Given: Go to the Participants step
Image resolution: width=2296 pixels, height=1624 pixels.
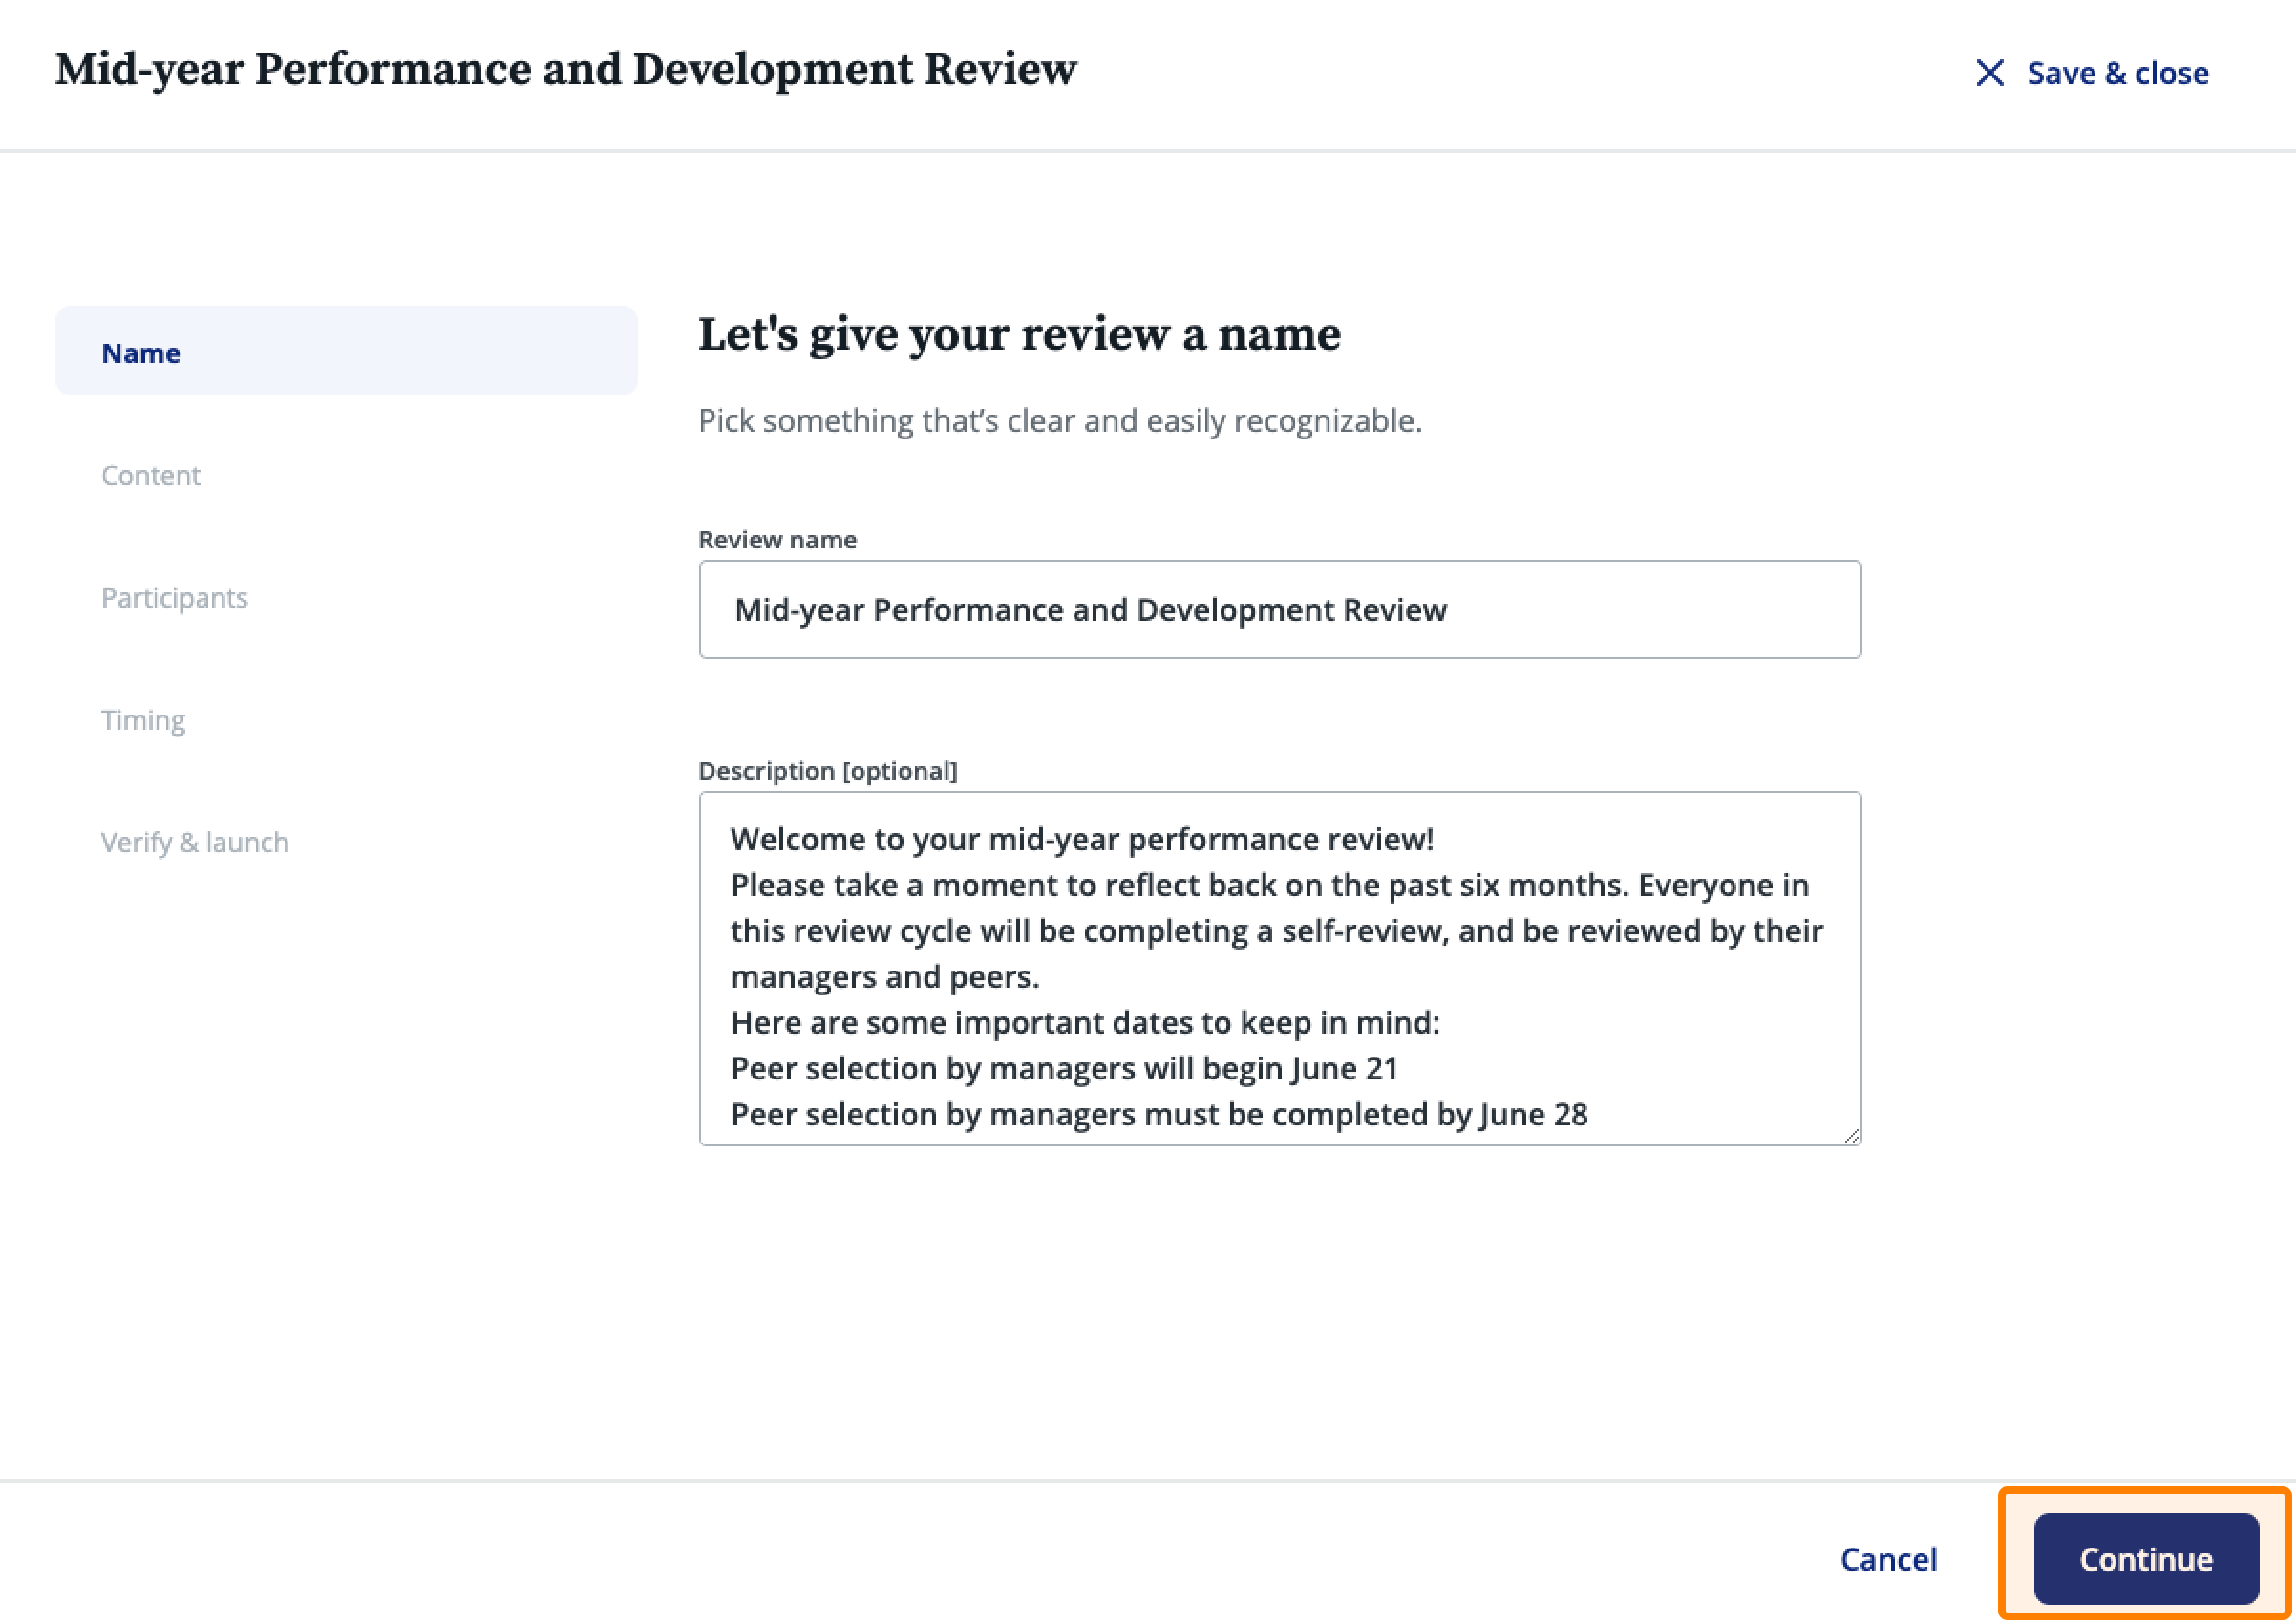Looking at the screenshot, I should pyautogui.click(x=174, y=597).
